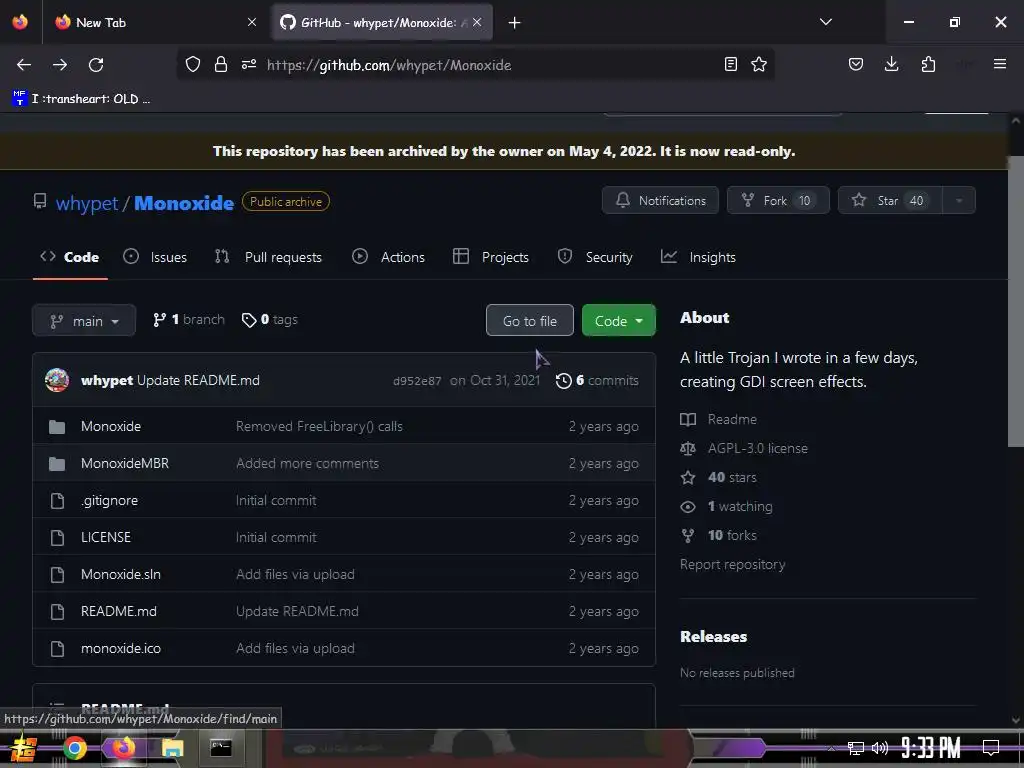
Task: Open the Issues tab
Action: point(155,257)
